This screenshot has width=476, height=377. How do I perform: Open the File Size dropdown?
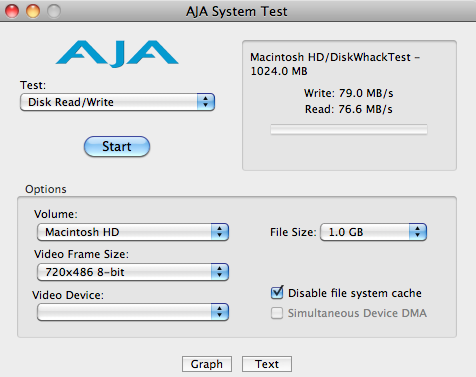pos(373,232)
